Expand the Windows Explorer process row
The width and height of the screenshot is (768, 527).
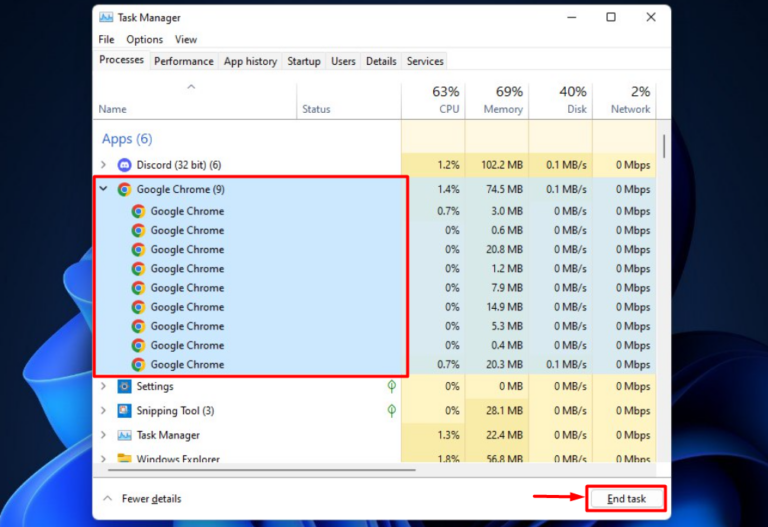(x=103, y=459)
